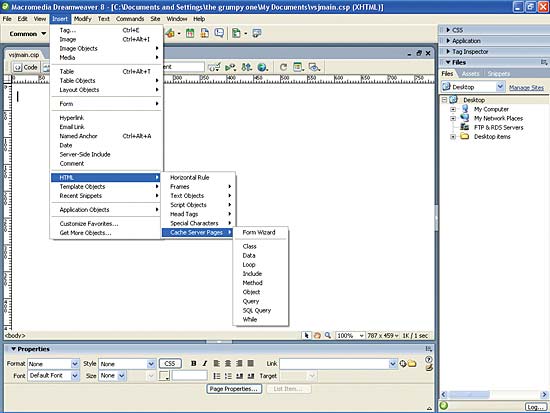Click the Quick Tag Editor icon in Properties
550x413 pixels.
click(x=429, y=368)
